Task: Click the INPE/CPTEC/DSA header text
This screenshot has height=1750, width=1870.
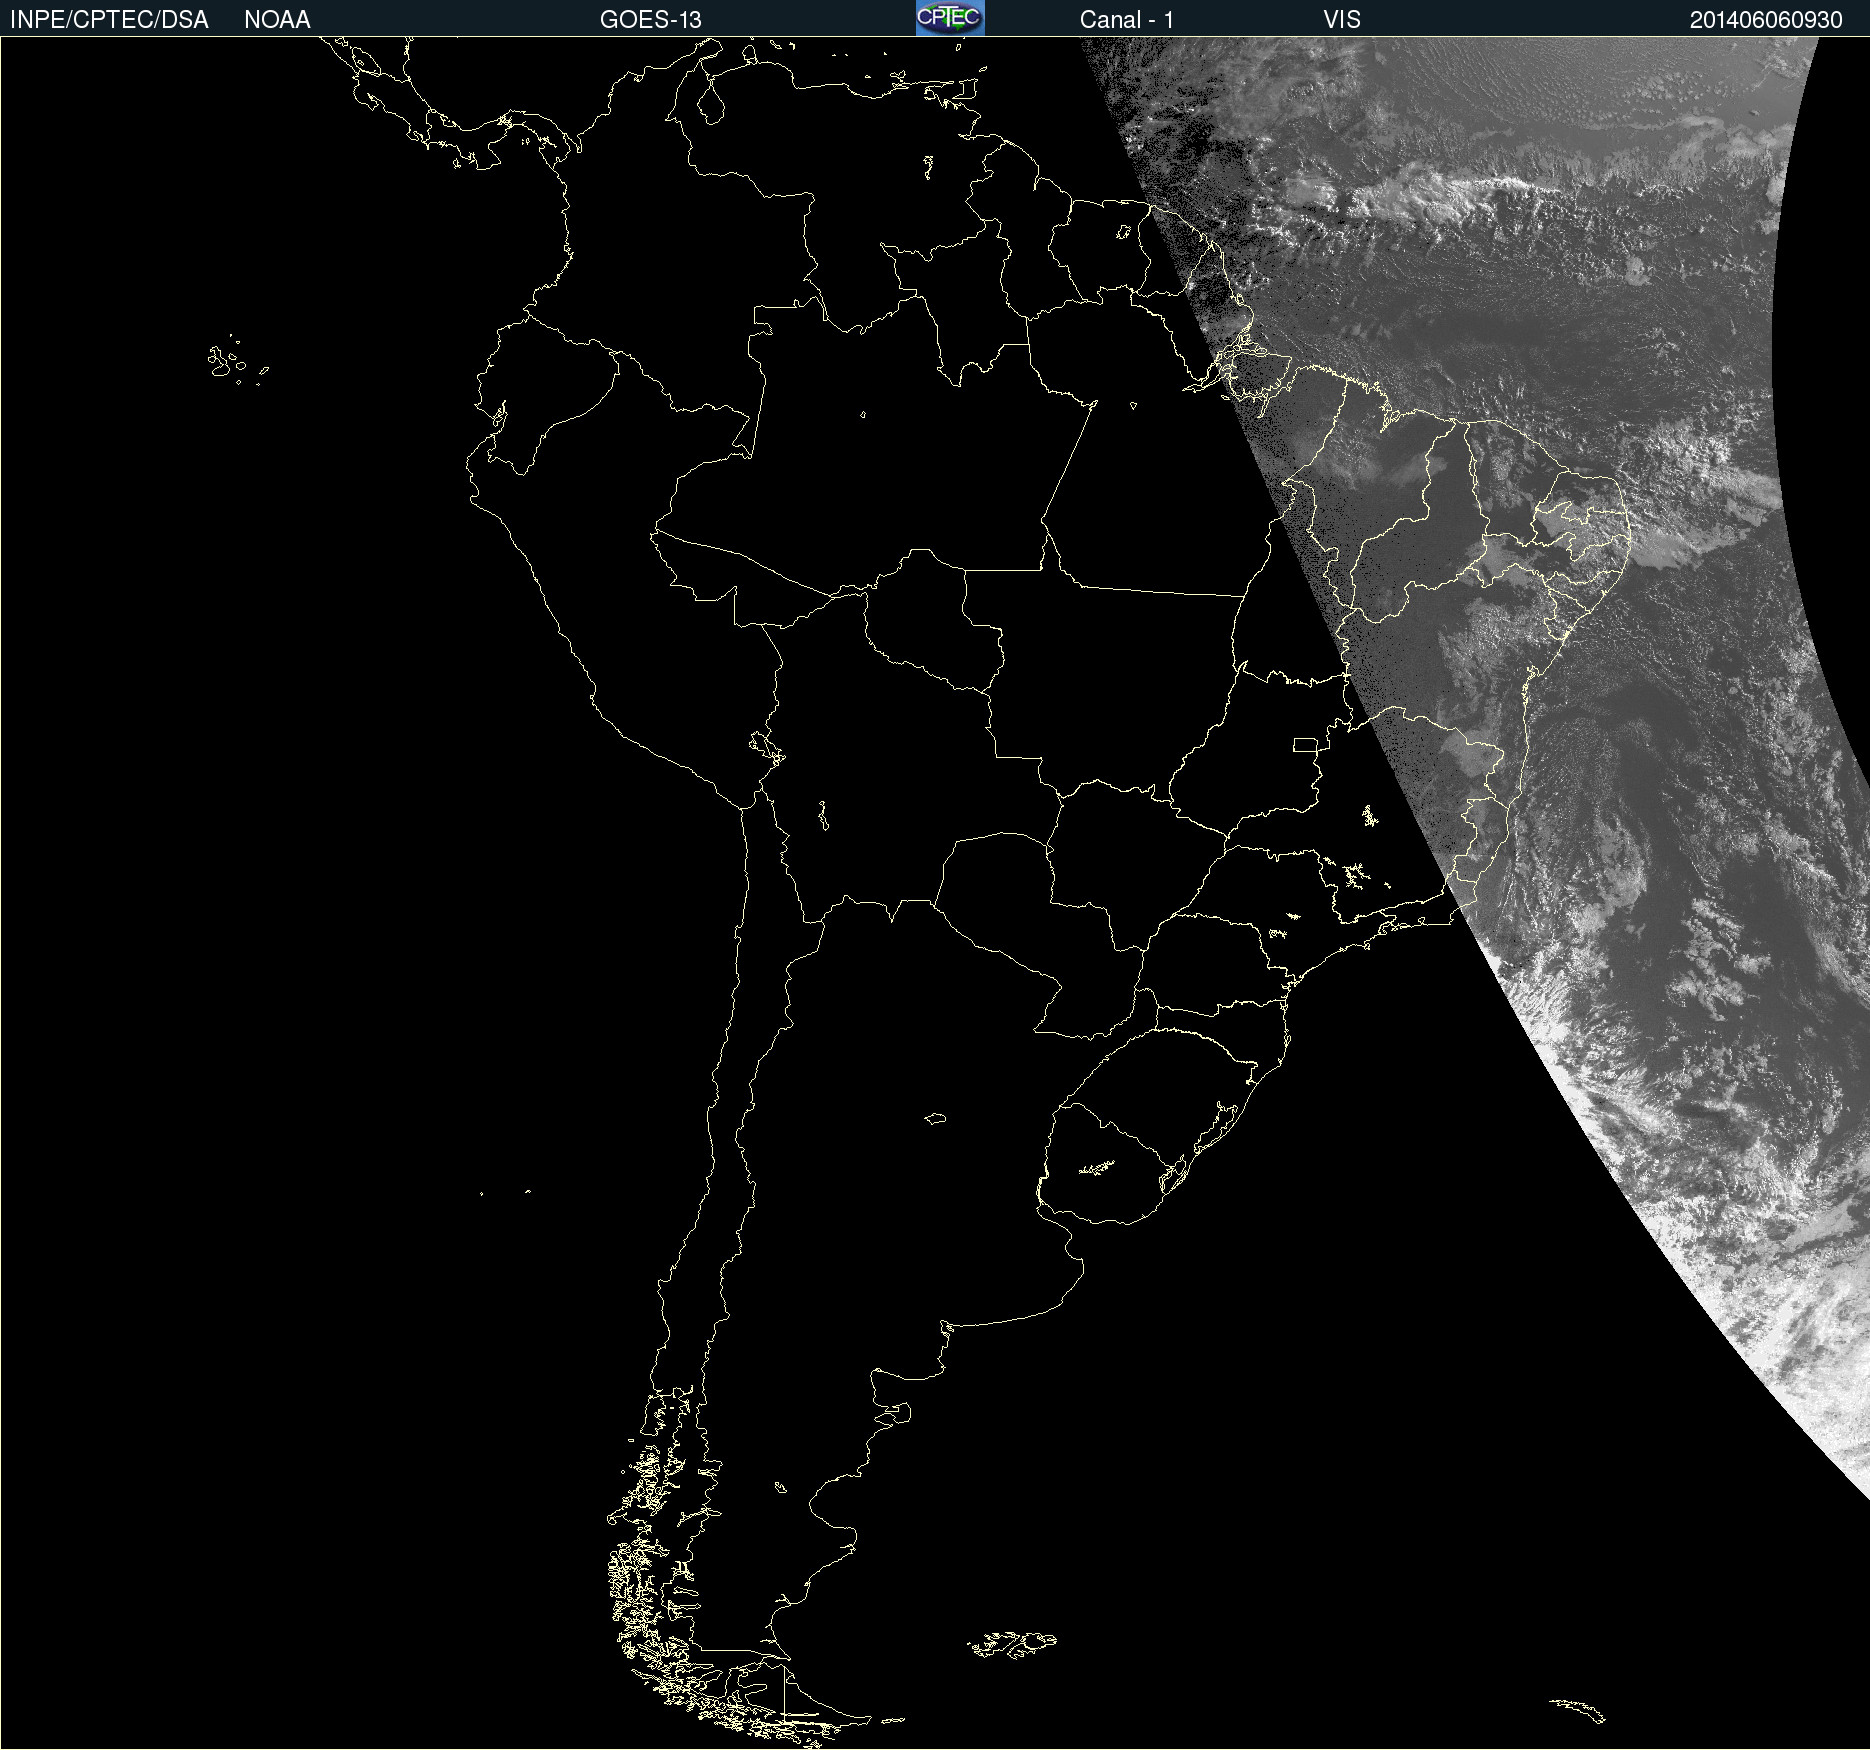Action: 109,20
